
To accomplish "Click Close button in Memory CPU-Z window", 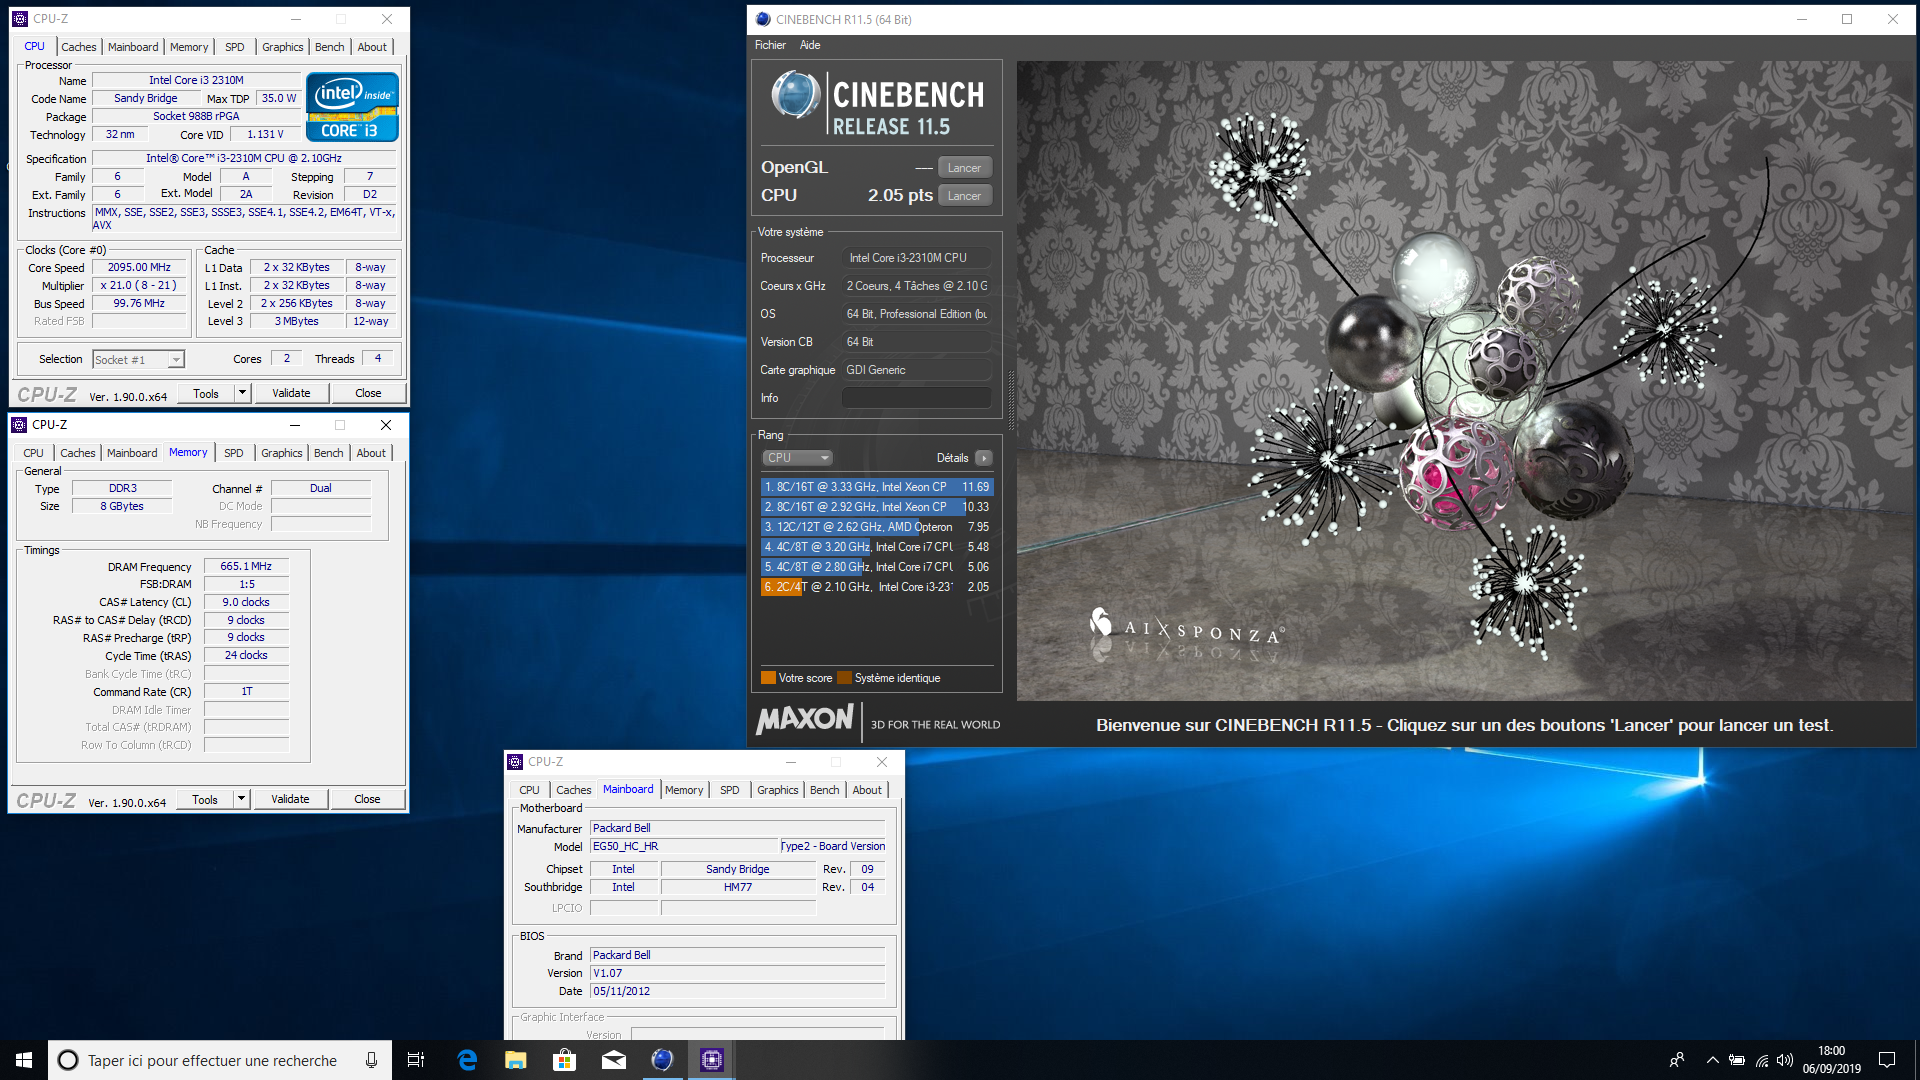I will coord(367,799).
